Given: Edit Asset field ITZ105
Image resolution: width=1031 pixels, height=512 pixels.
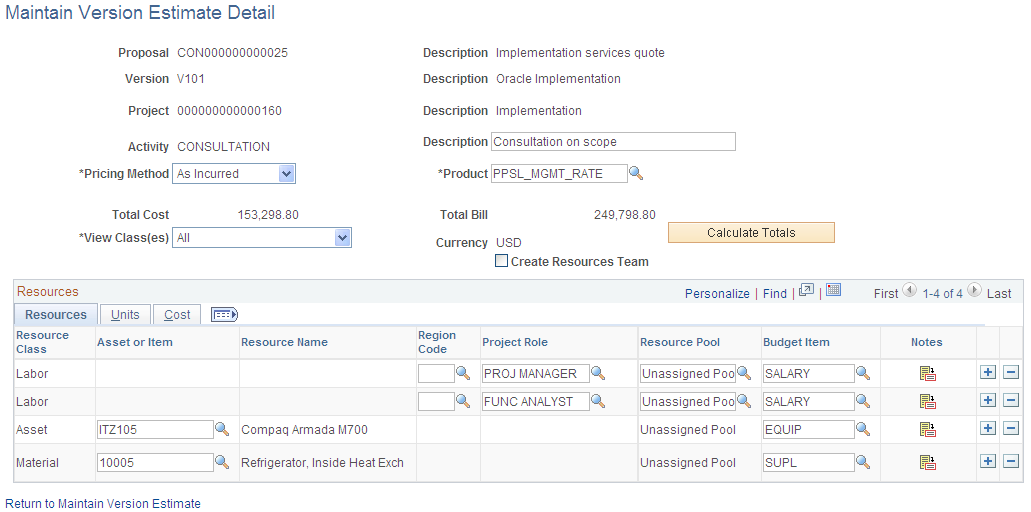Looking at the screenshot, I should point(155,429).
